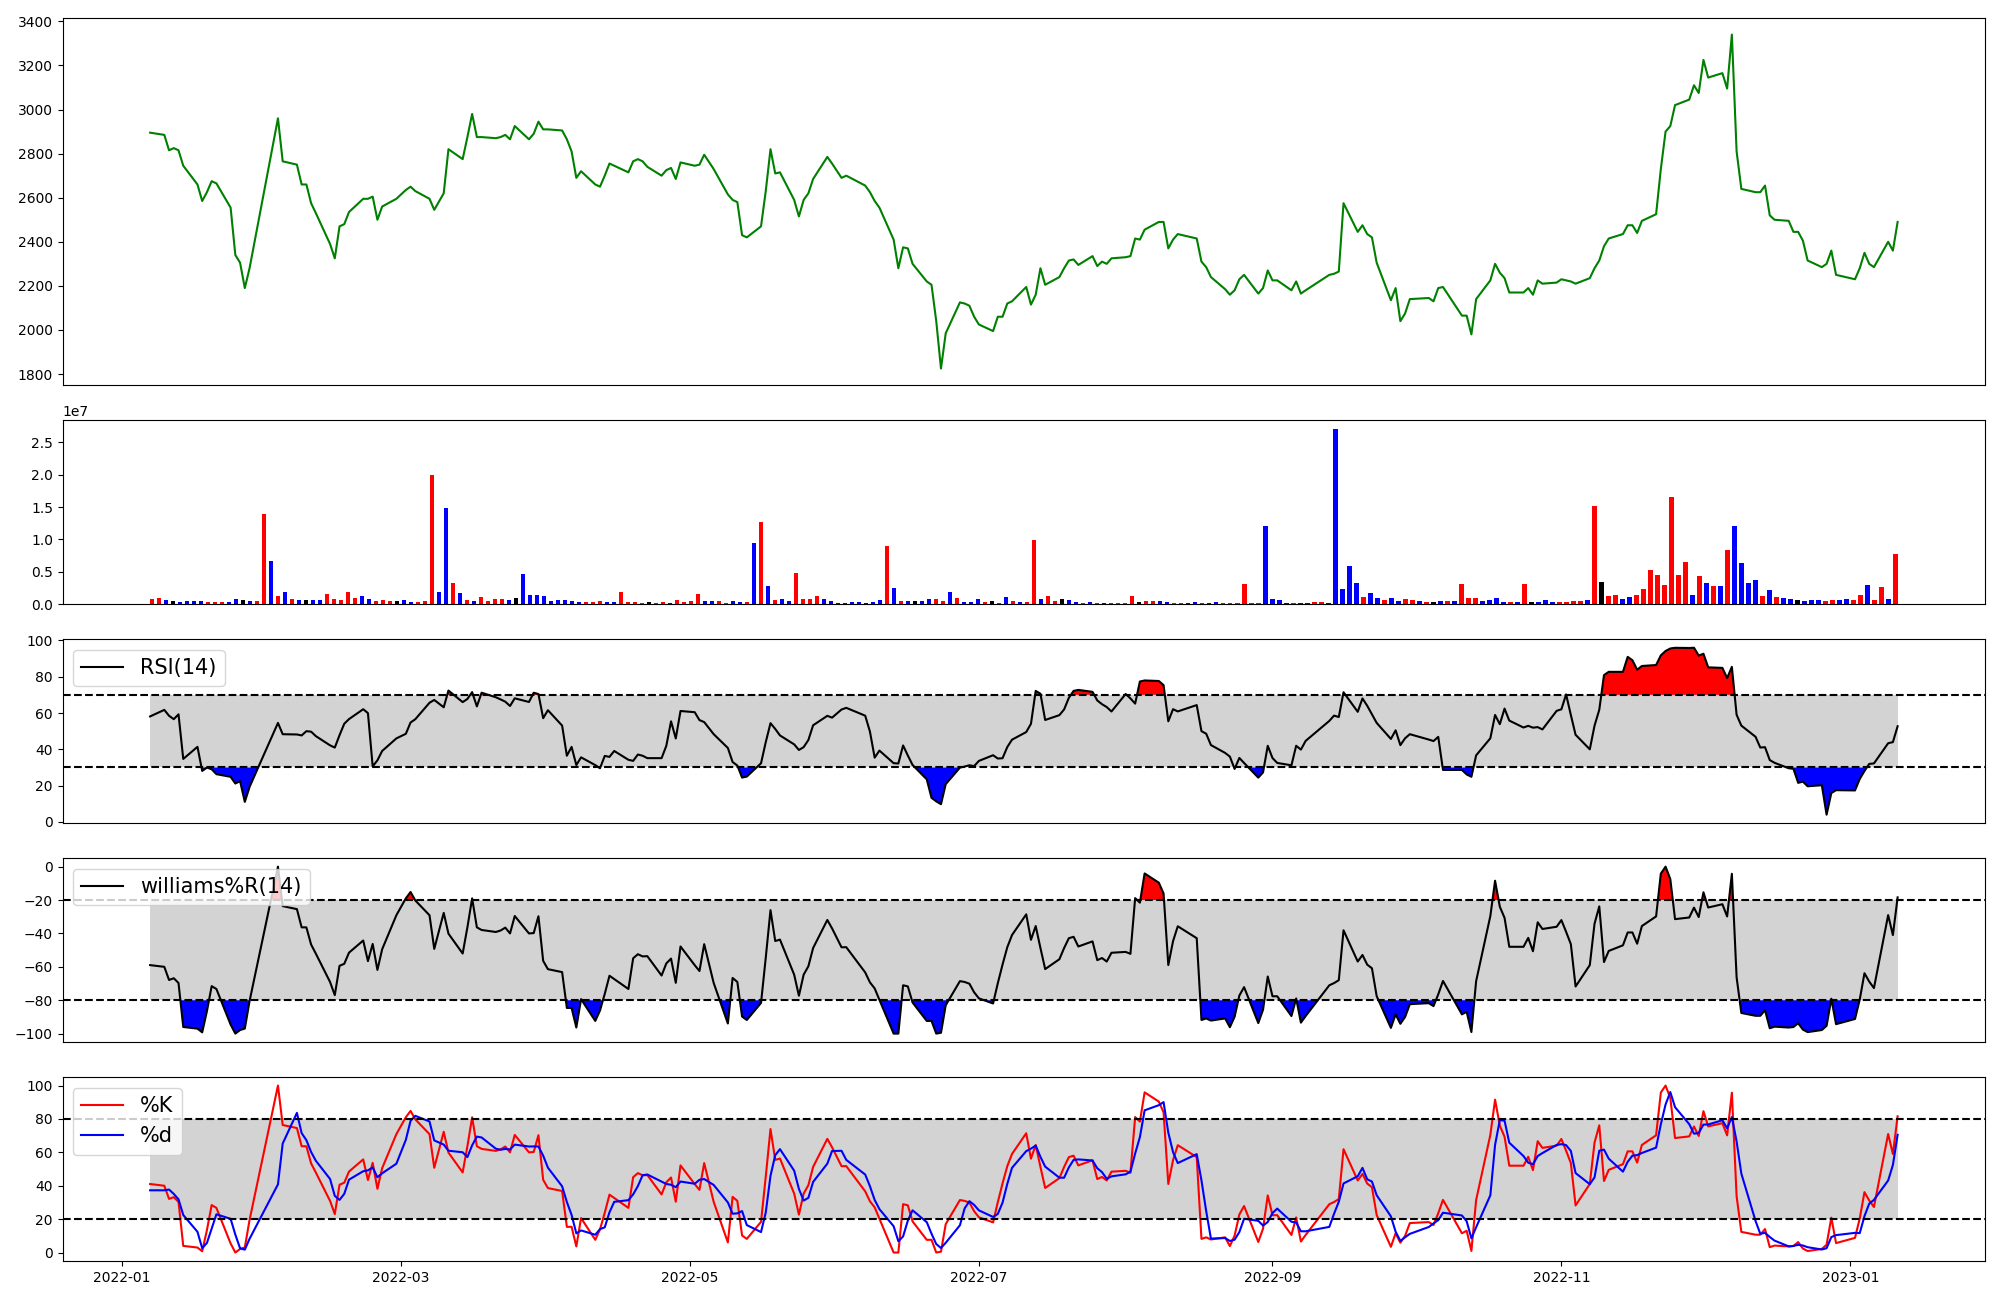Image resolution: width=2000 pixels, height=1300 pixels.
Task: Click the williams%R(14) legend label
Action: (220, 886)
